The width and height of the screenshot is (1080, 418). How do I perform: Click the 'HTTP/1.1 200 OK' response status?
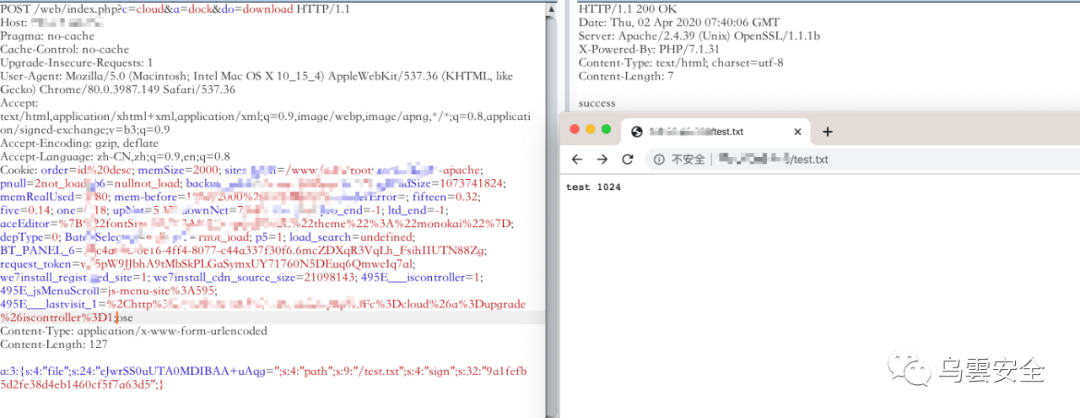[x=628, y=9]
